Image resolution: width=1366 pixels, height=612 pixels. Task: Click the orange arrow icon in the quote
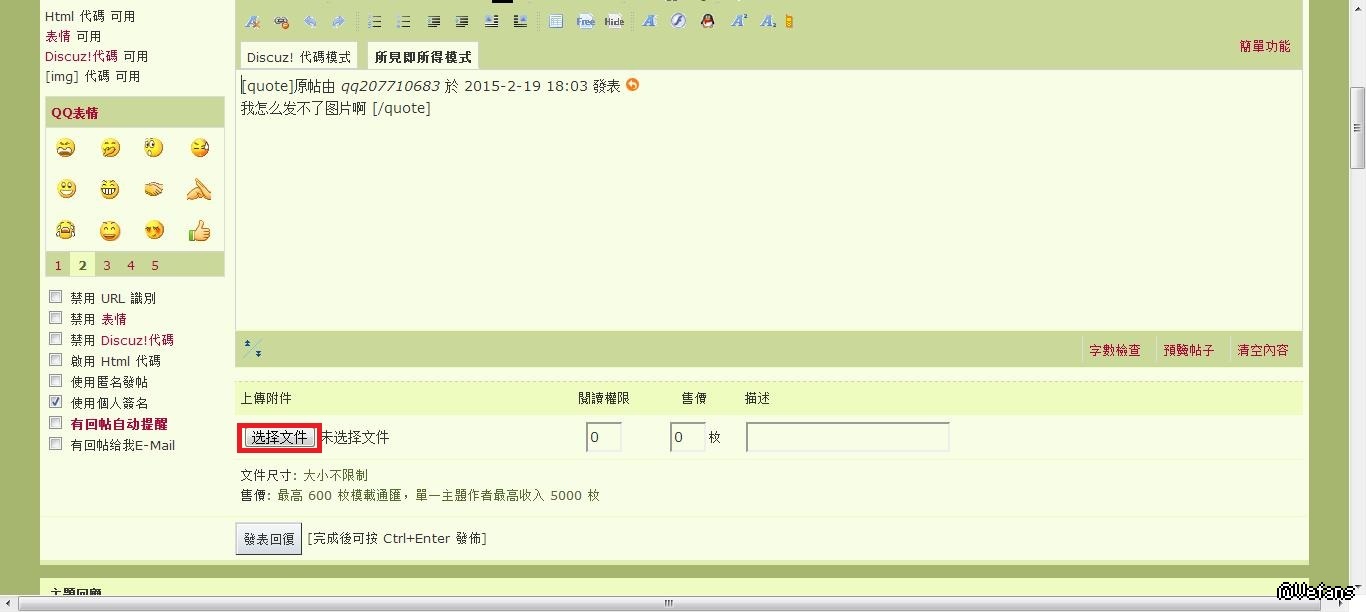point(632,85)
